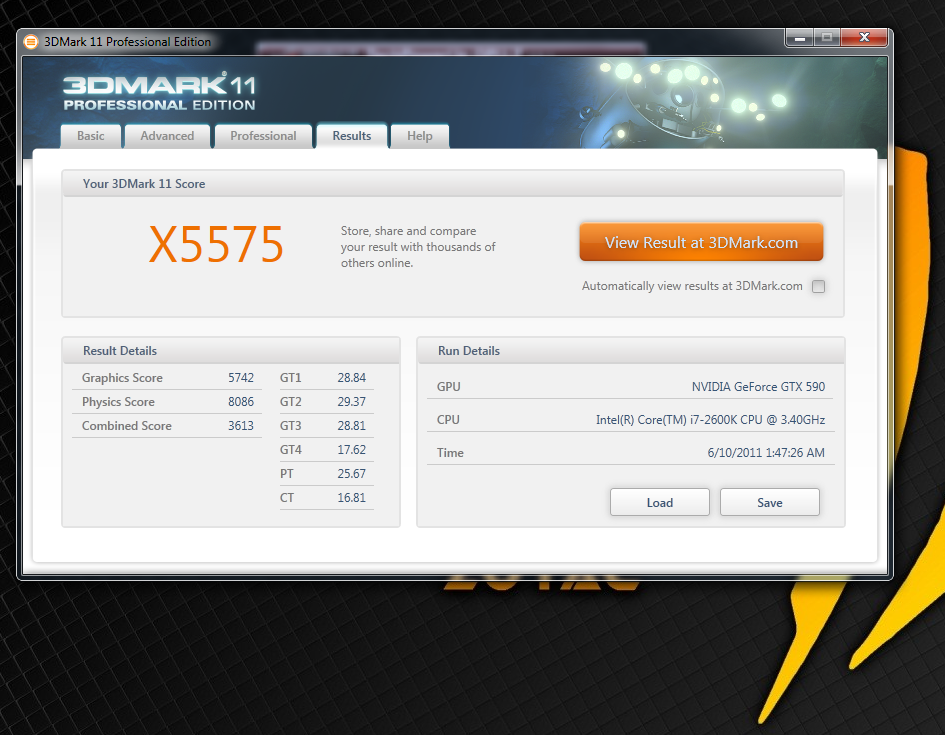Image resolution: width=945 pixels, height=735 pixels.
Task: Click the CT value 16.81
Action: pyautogui.click(x=351, y=498)
